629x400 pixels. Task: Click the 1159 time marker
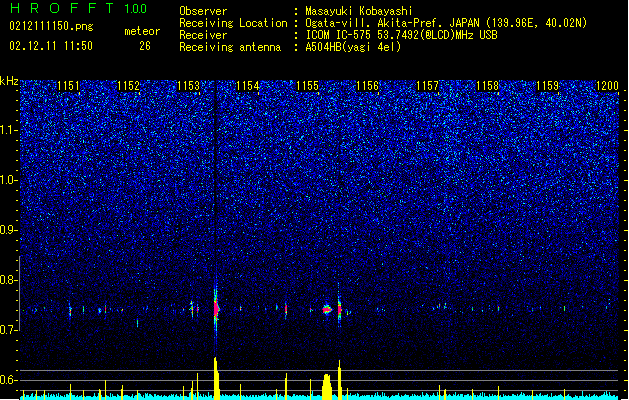click(548, 86)
